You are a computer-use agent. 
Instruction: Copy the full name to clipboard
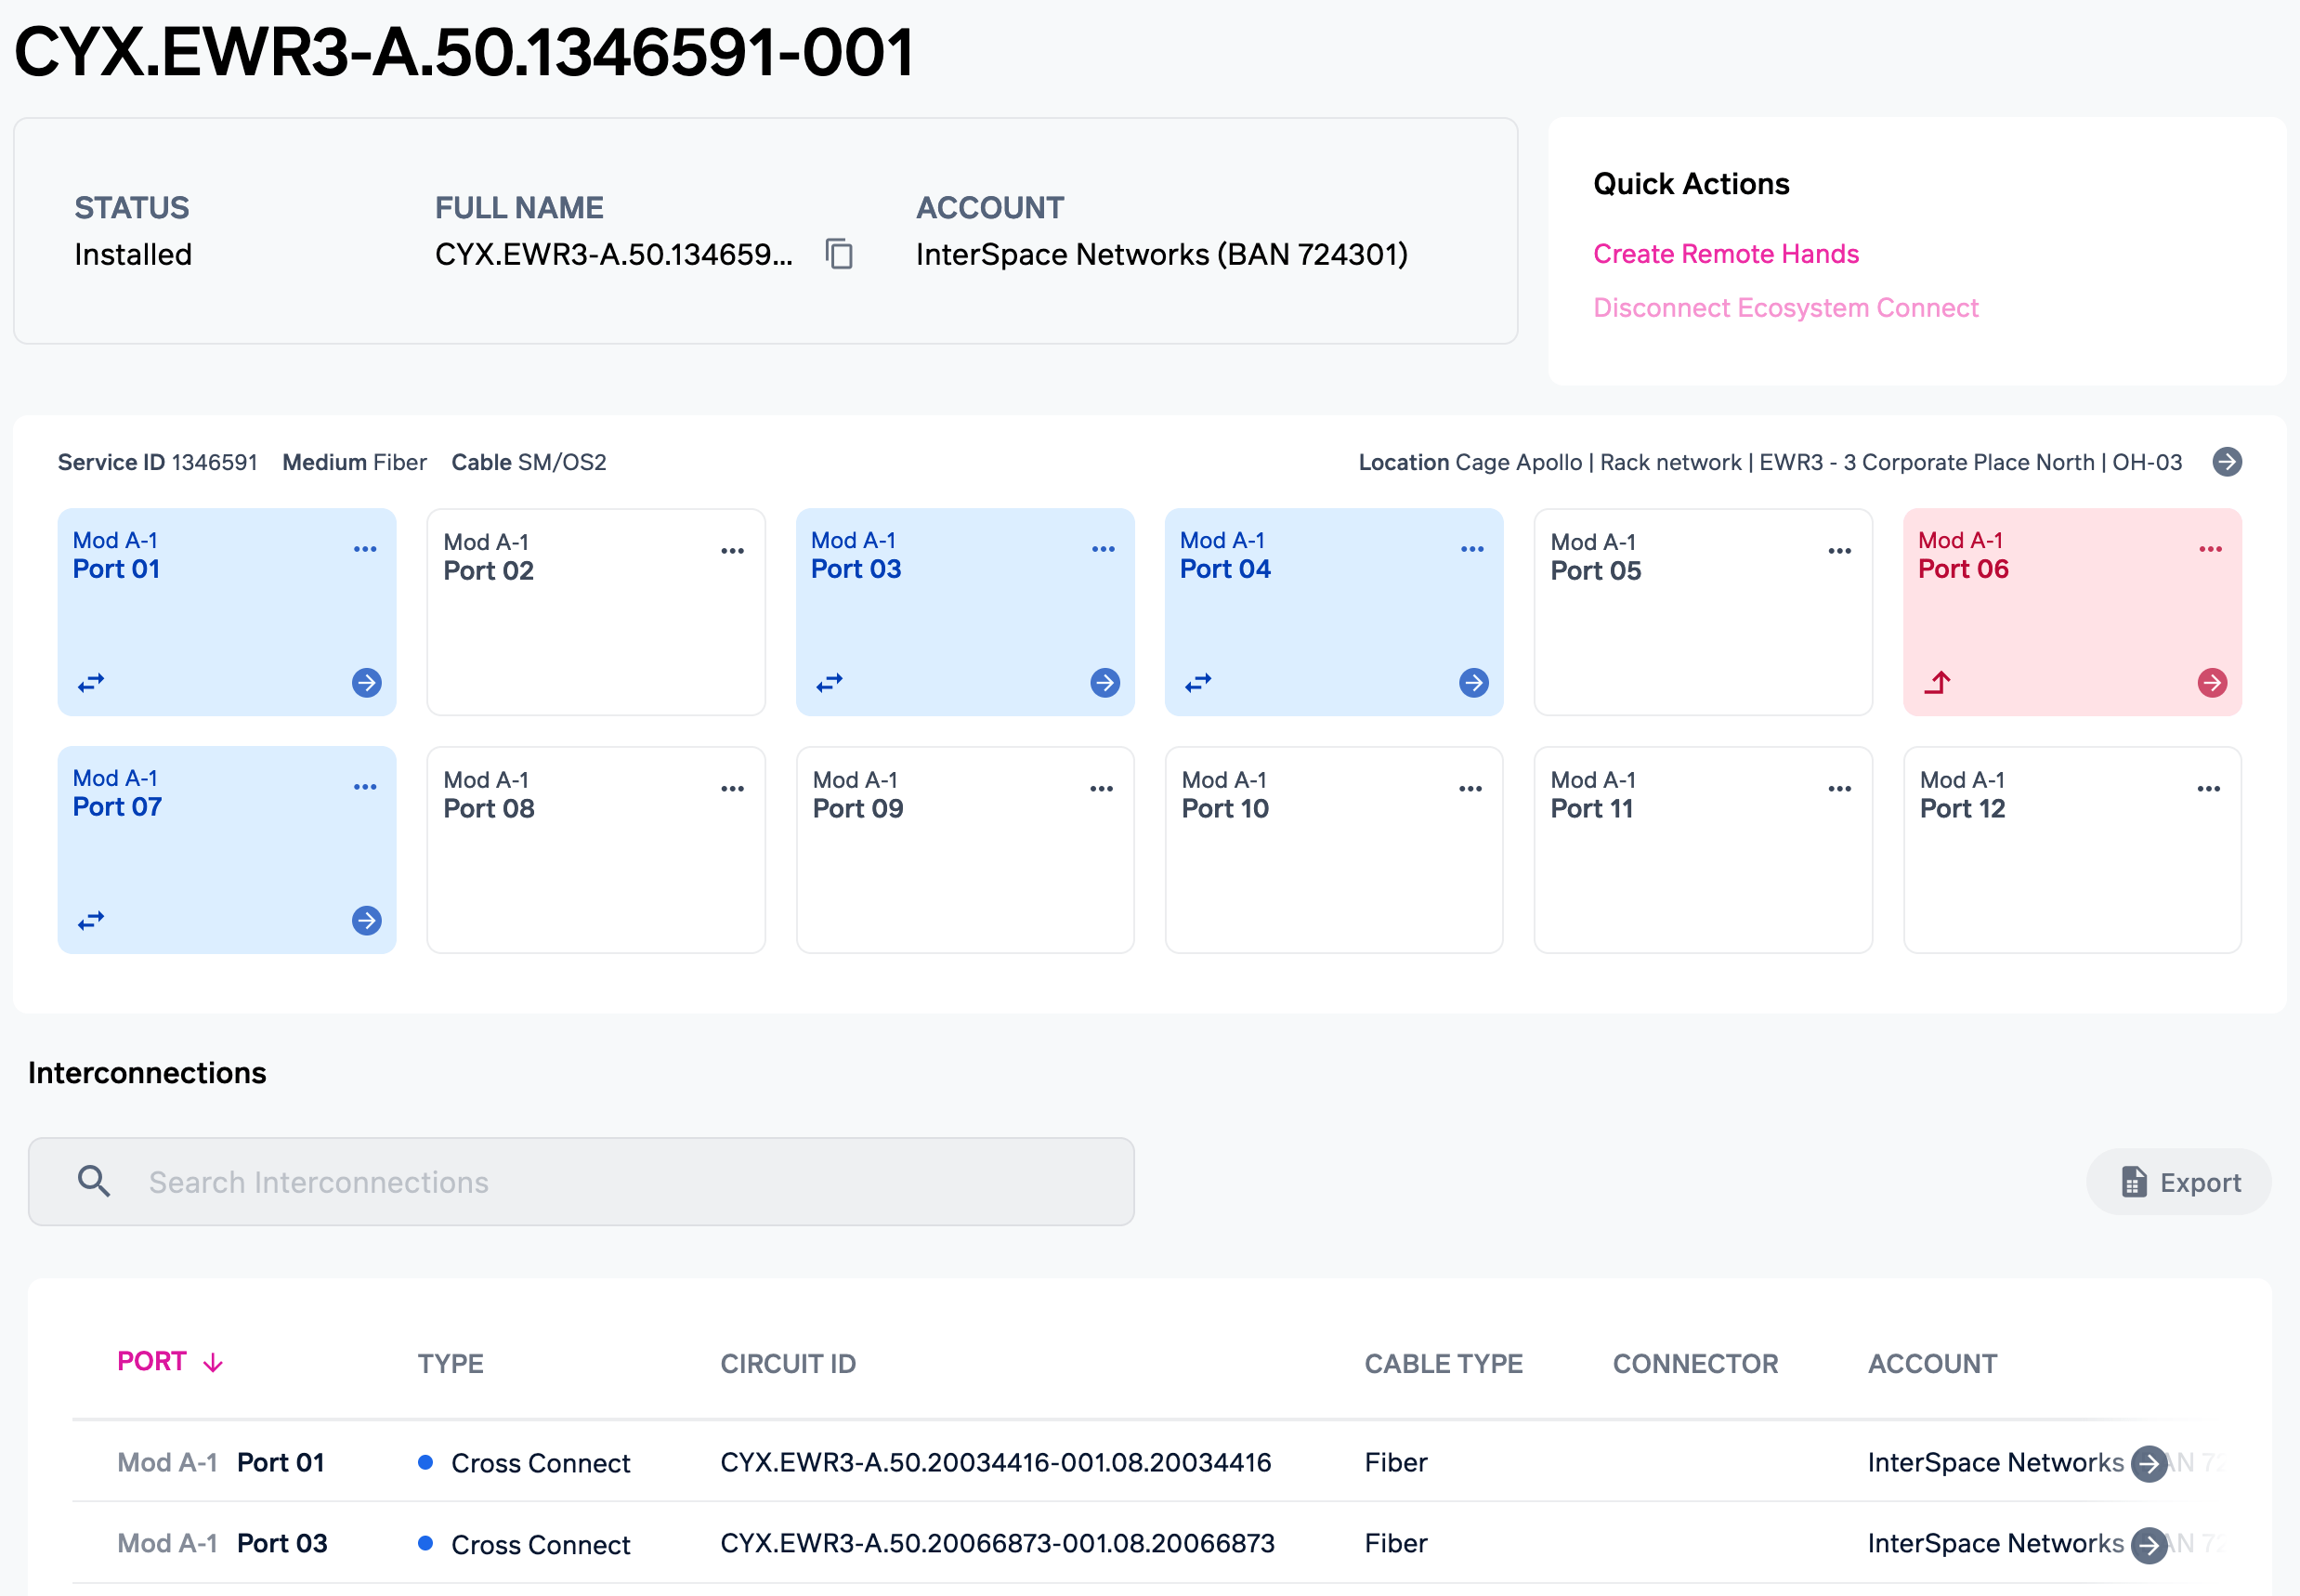[839, 254]
